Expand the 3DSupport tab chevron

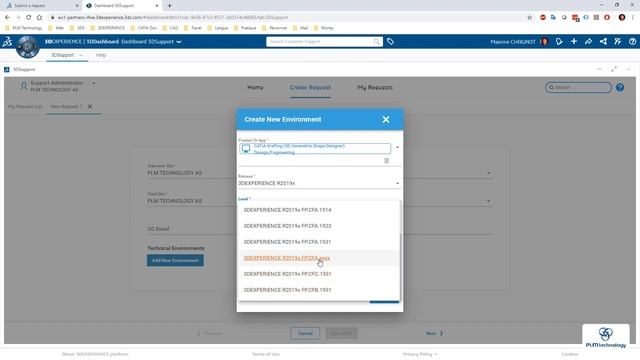[81, 55]
